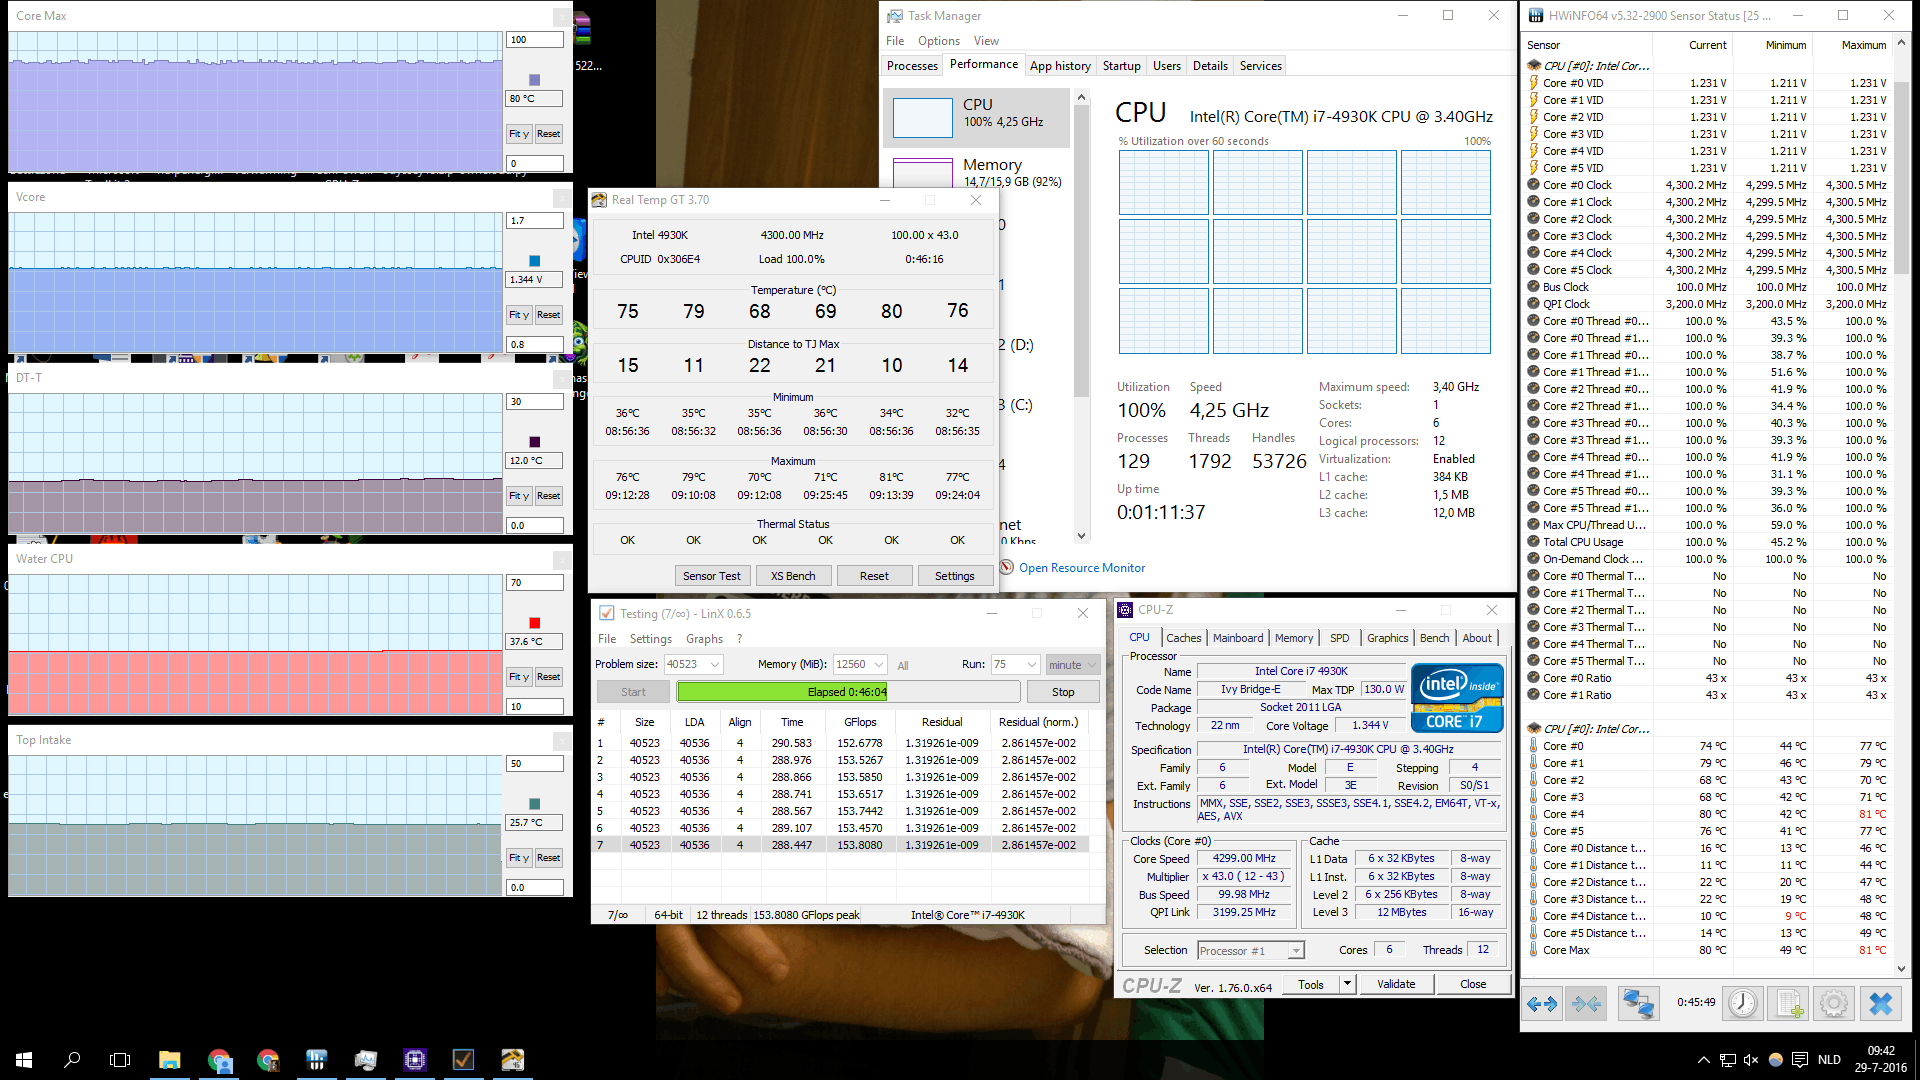Click Core Max graph color swatch
The height and width of the screenshot is (1080, 1920).
534,80
